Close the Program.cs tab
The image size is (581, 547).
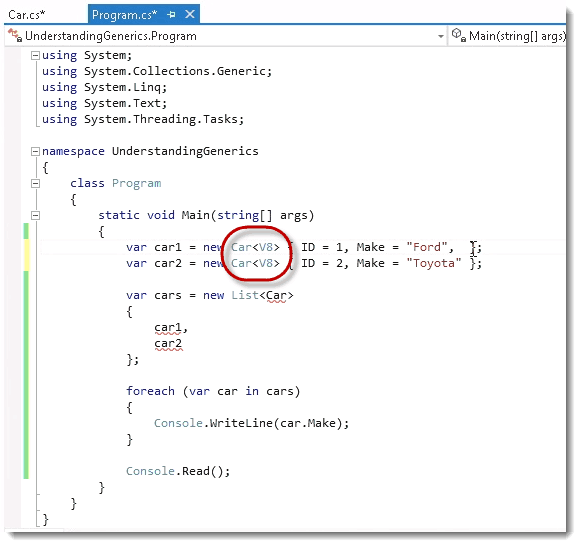point(190,14)
